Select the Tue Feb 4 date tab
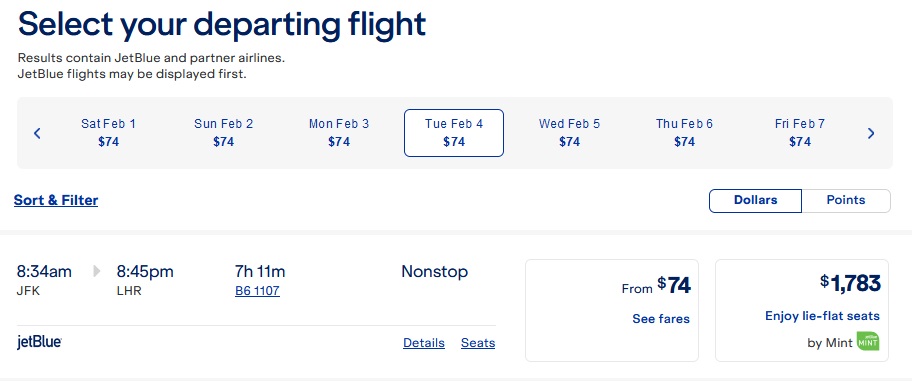This screenshot has width=912, height=381. coord(454,133)
